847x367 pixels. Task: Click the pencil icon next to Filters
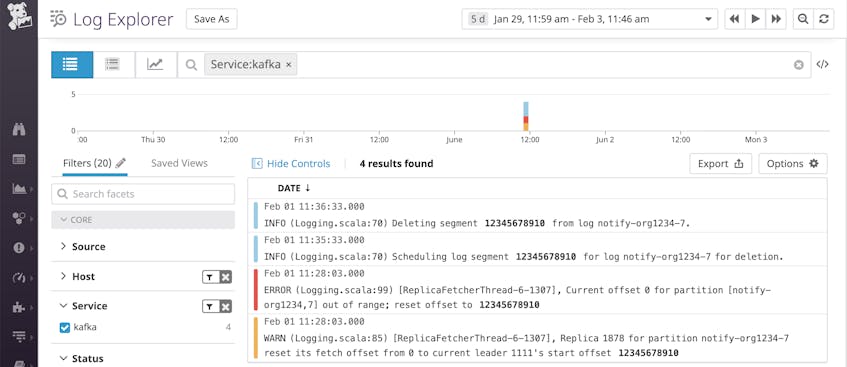pos(120,163)
